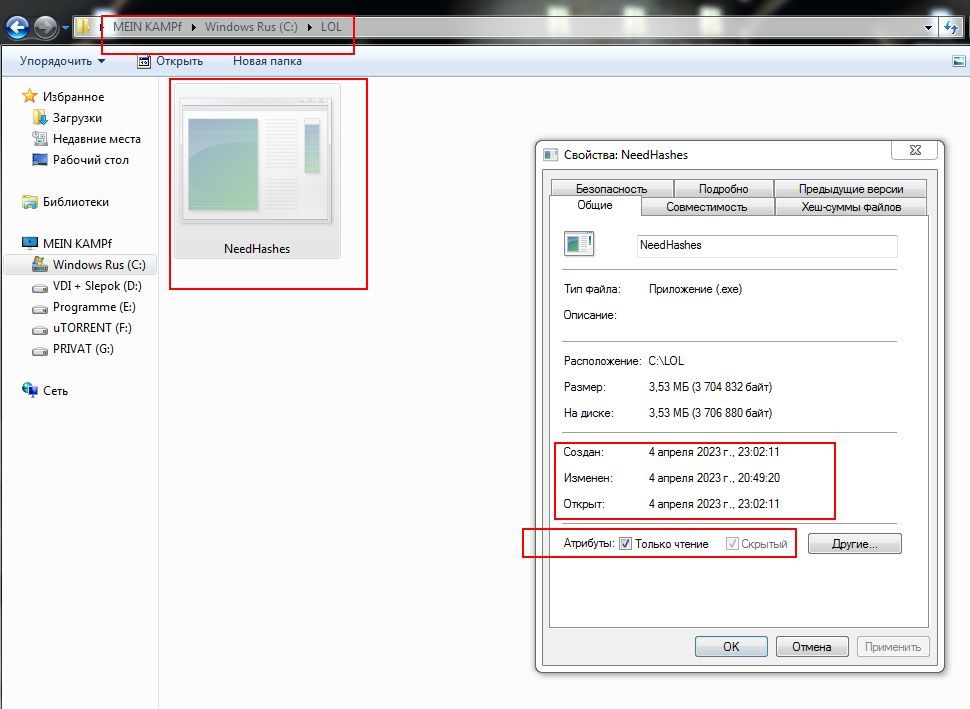Image resolution: width=970 pixels, height=709 pixels.
Task: Switch to the Безопасность tab
Action: [x=611, y=189]
